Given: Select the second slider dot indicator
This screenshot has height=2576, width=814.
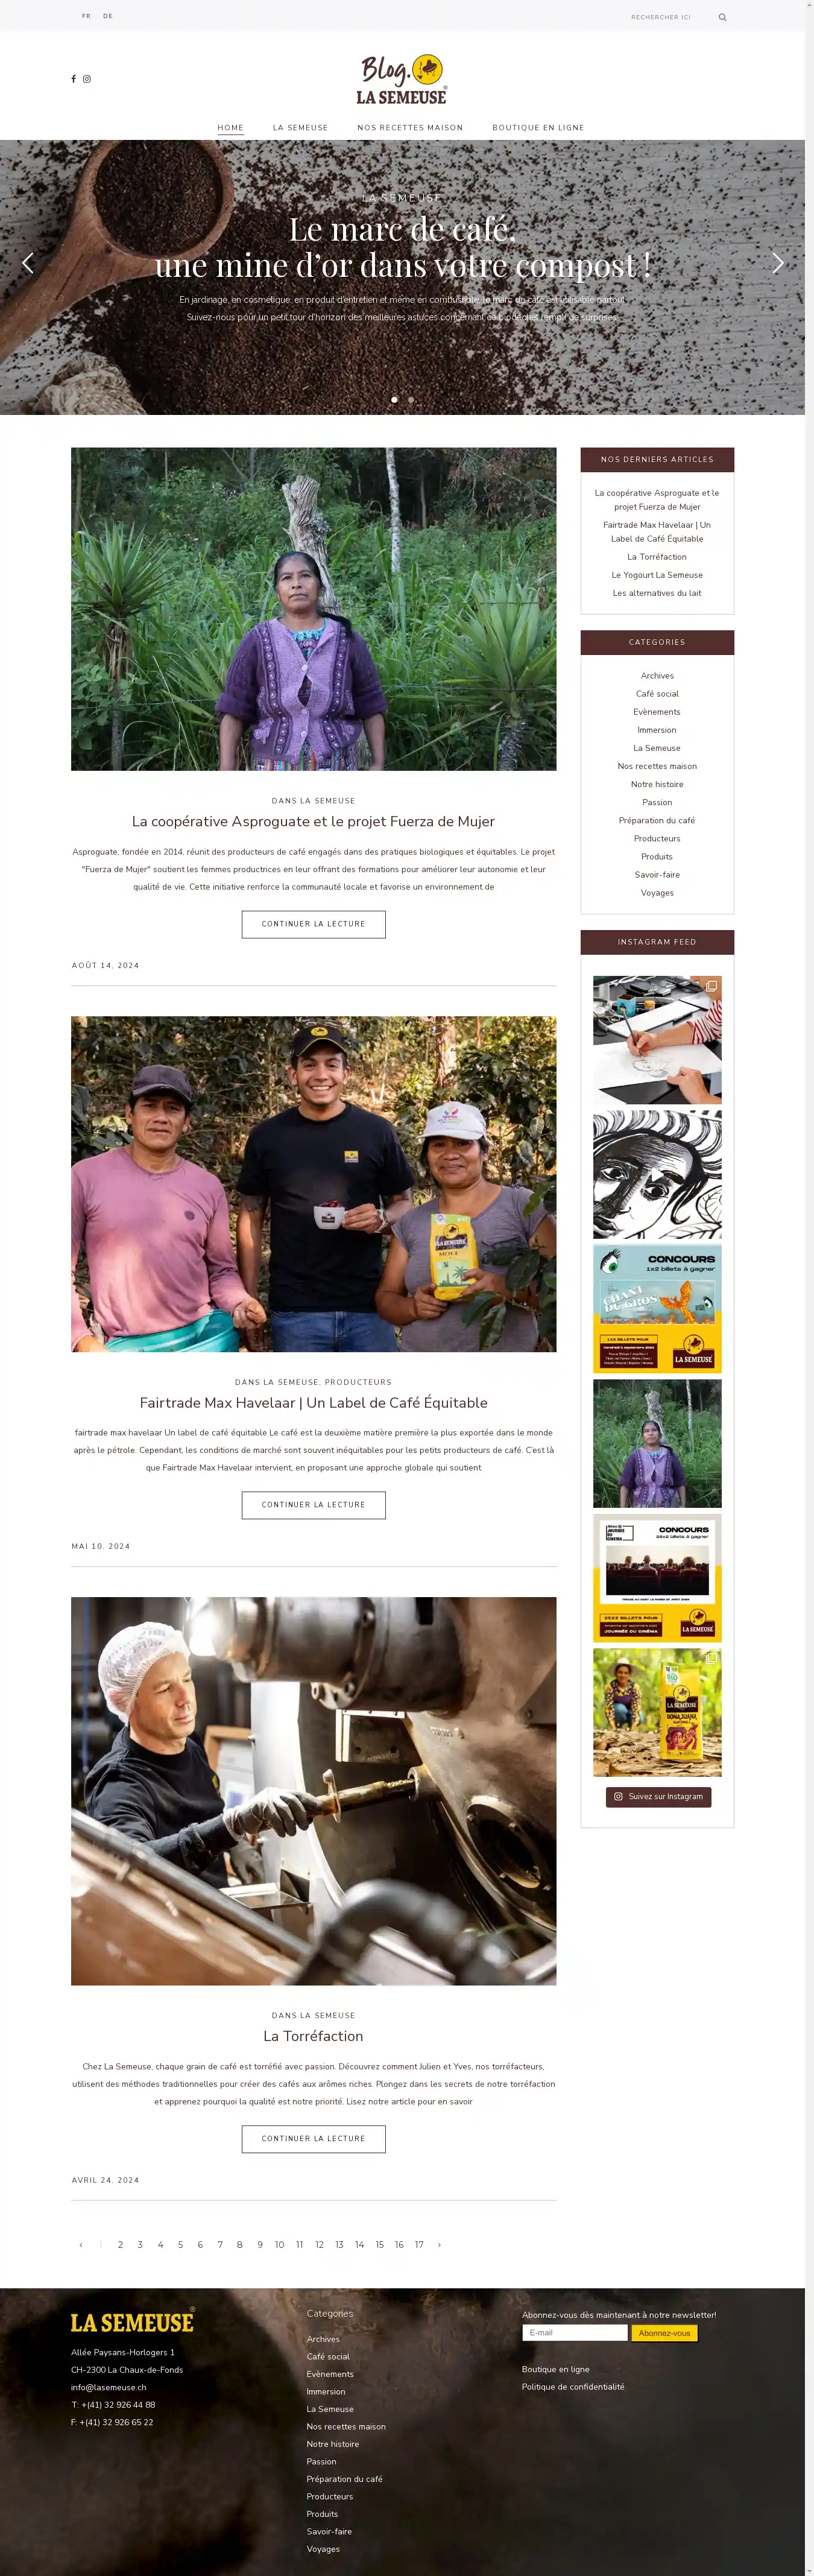Looking at the screenshot, I should click(x=410, y=399).
